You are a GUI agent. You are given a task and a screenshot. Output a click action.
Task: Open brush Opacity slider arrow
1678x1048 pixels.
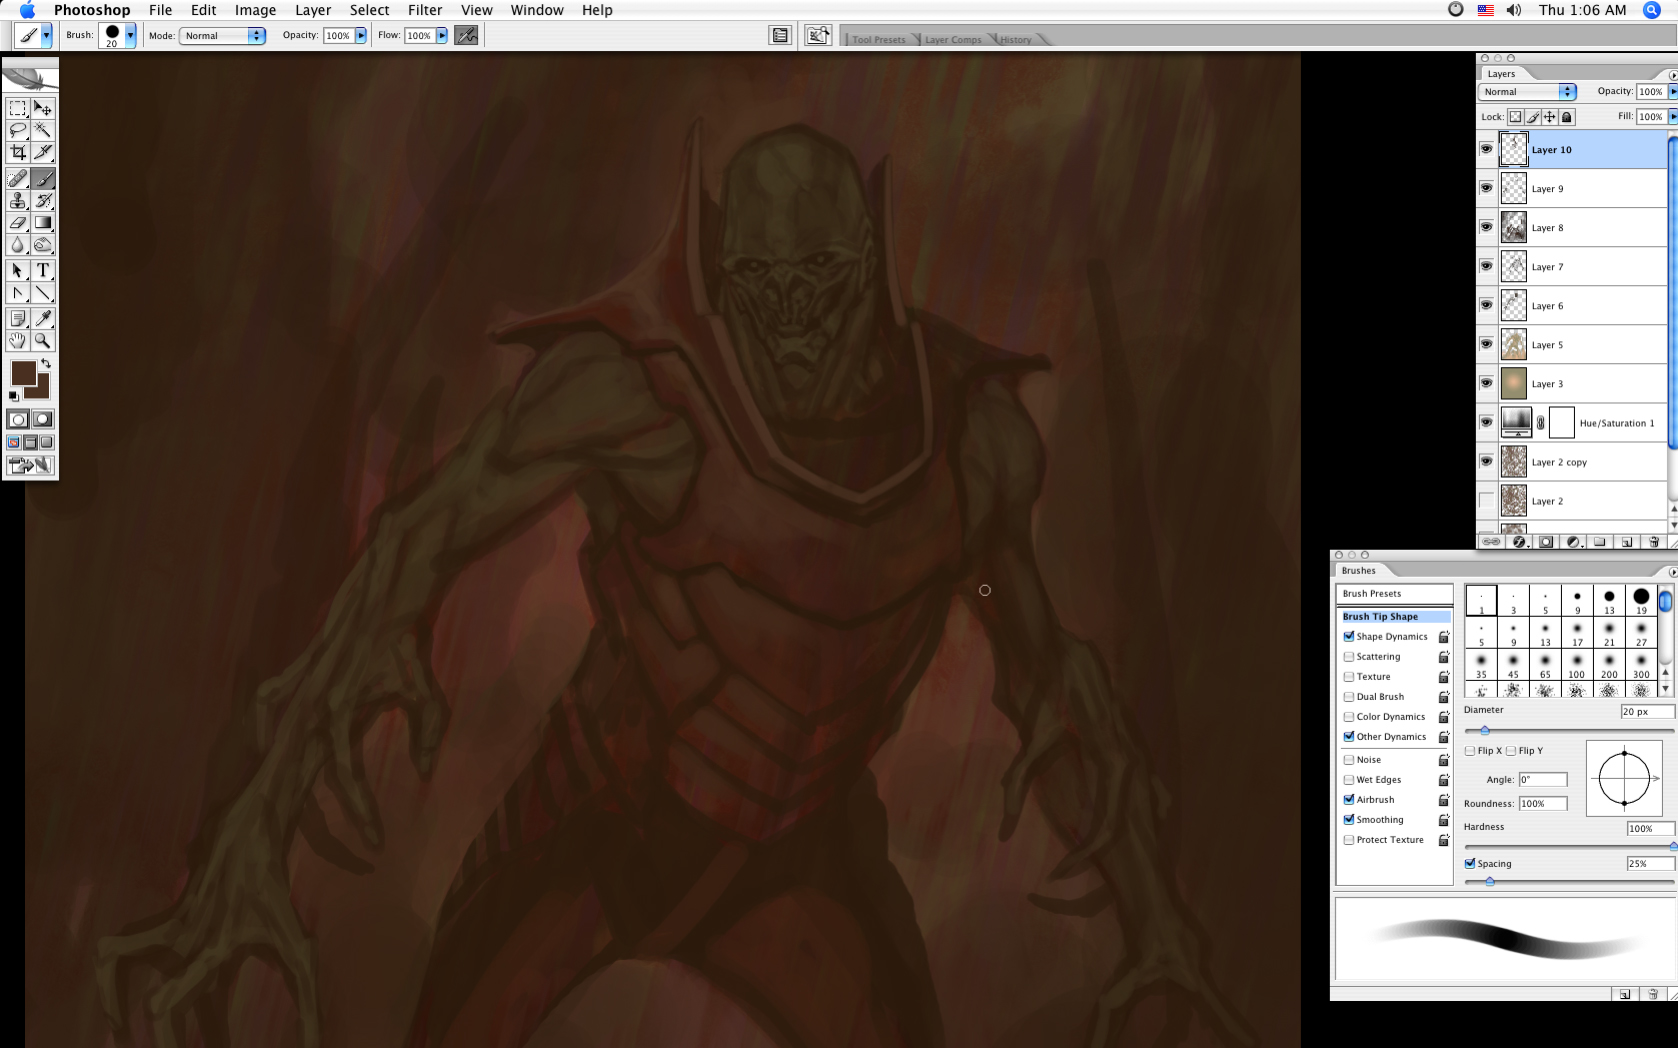[x=361, y=35]
